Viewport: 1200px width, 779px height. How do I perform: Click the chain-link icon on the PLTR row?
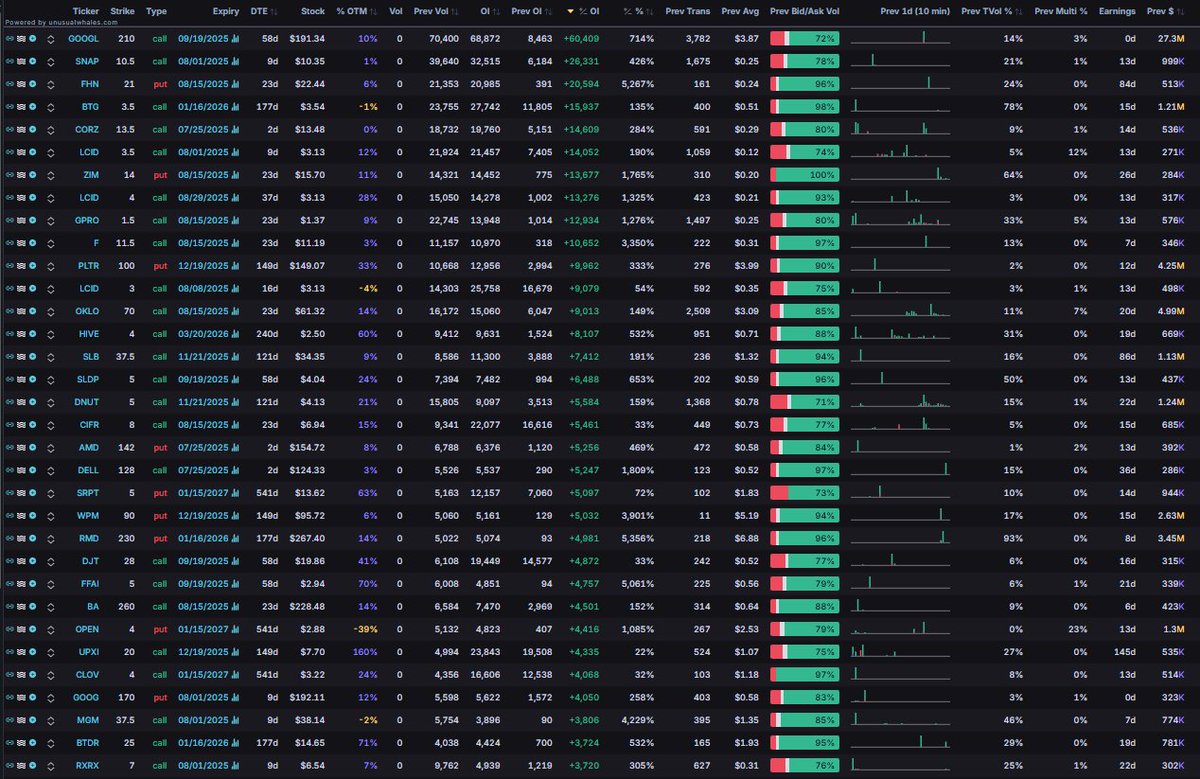pos(9,264)
